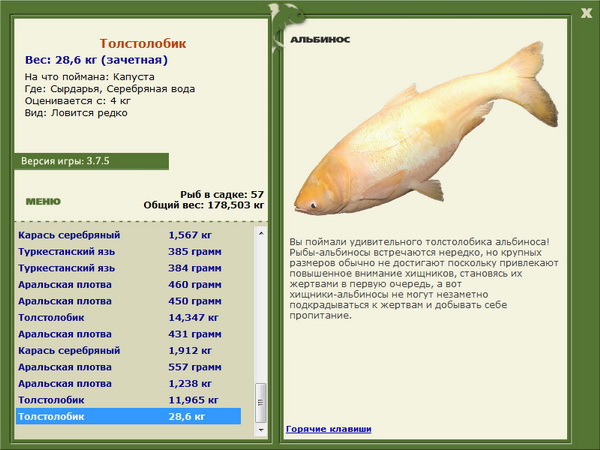Select Аральская плотва 431 грамм row
Screen dimensions: 600x450
click(x=129, y=334)
